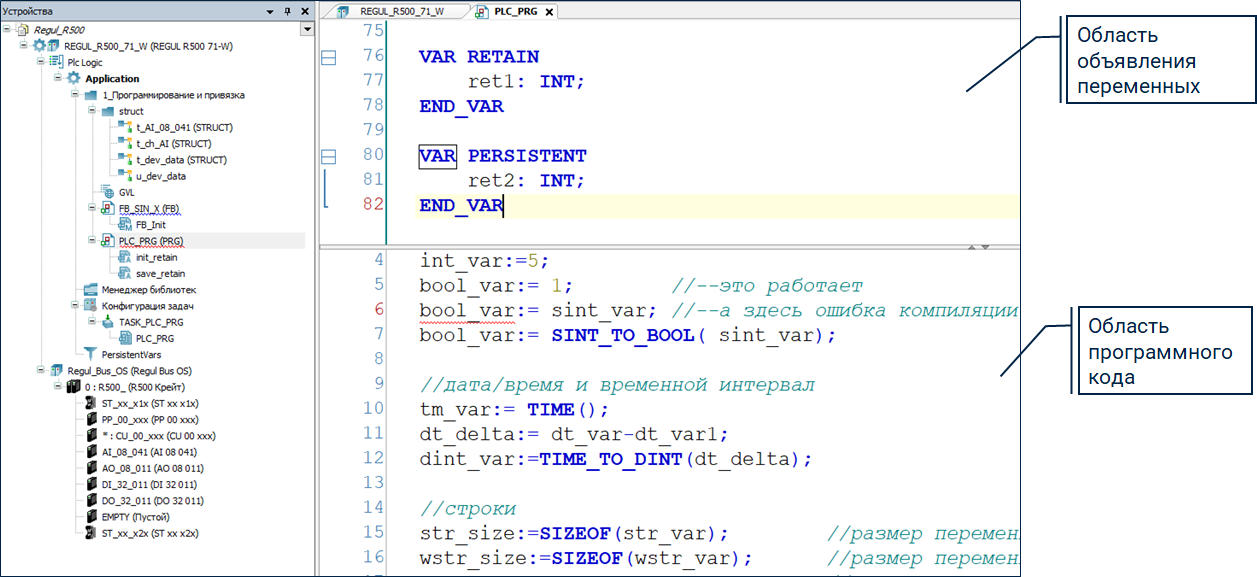Viewport: 1257px width, 577px height.
Task: Click the Менеджер библиотек icon
Action: [91, 289]
